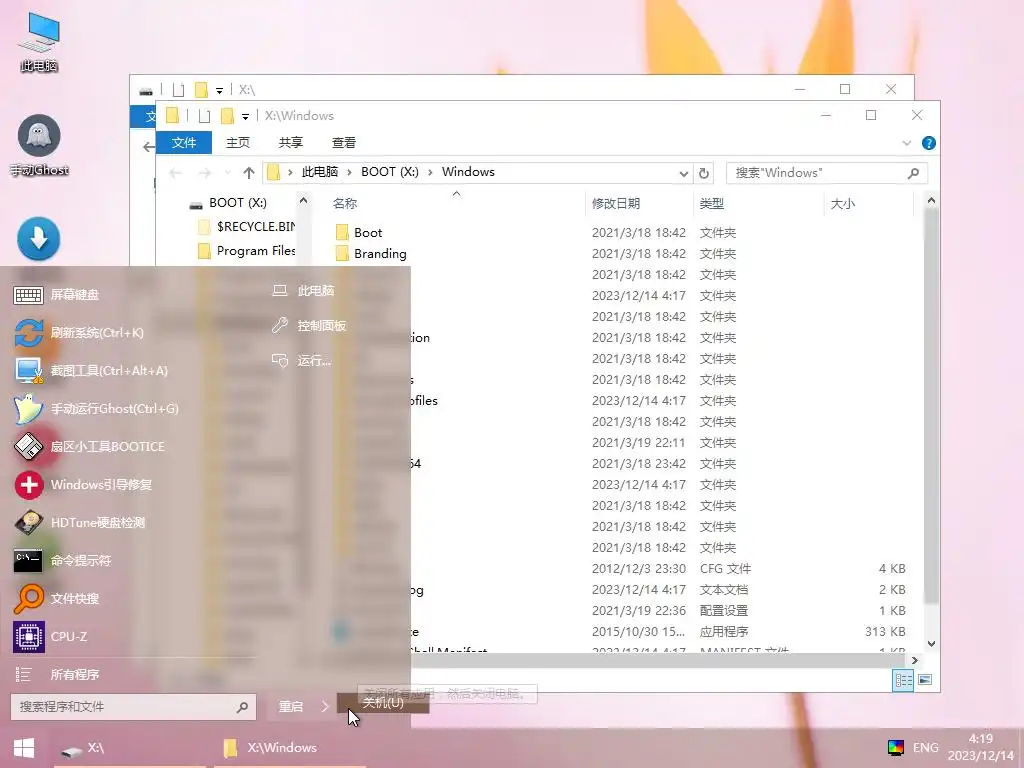Switch to large icons view button
Viewport: 1024px width, 768px height.
pyautogui.click(x=925, y=680)
